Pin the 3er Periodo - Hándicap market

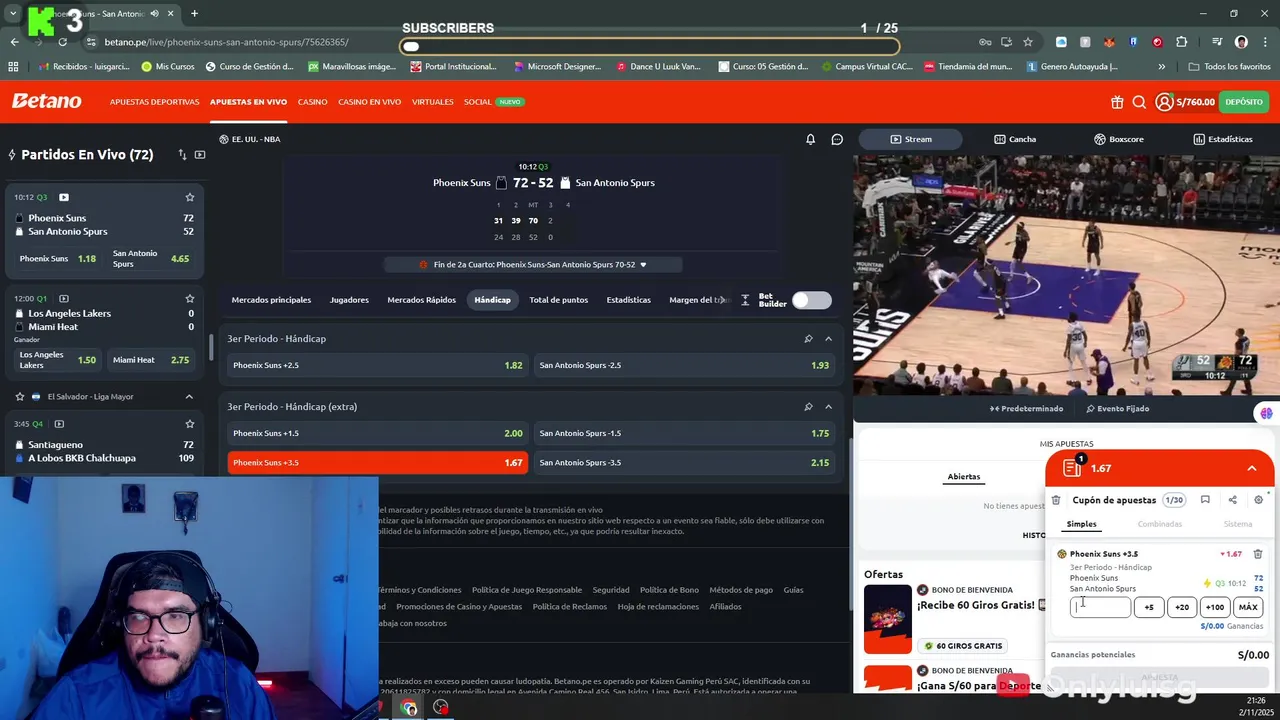tap(808, 339)
